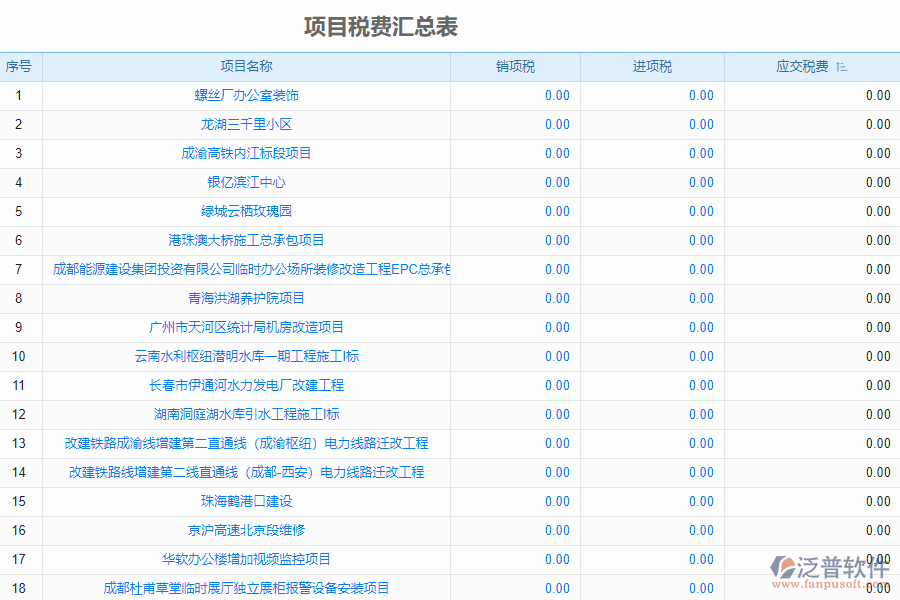Open the 绿城云栖玫瑰园 project details
The image size is (900, 600).
coord(248,211)
